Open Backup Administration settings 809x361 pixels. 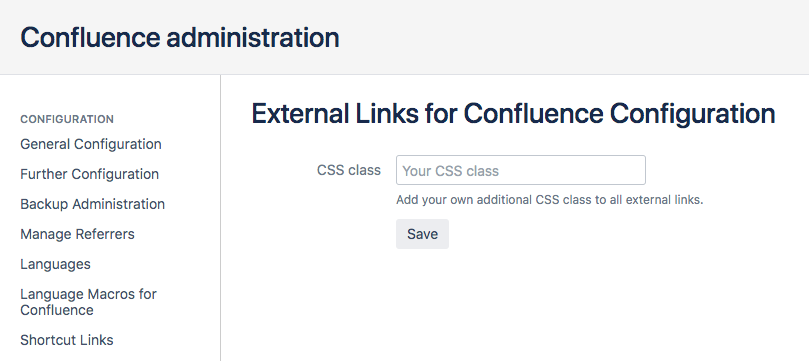(92, 204)
